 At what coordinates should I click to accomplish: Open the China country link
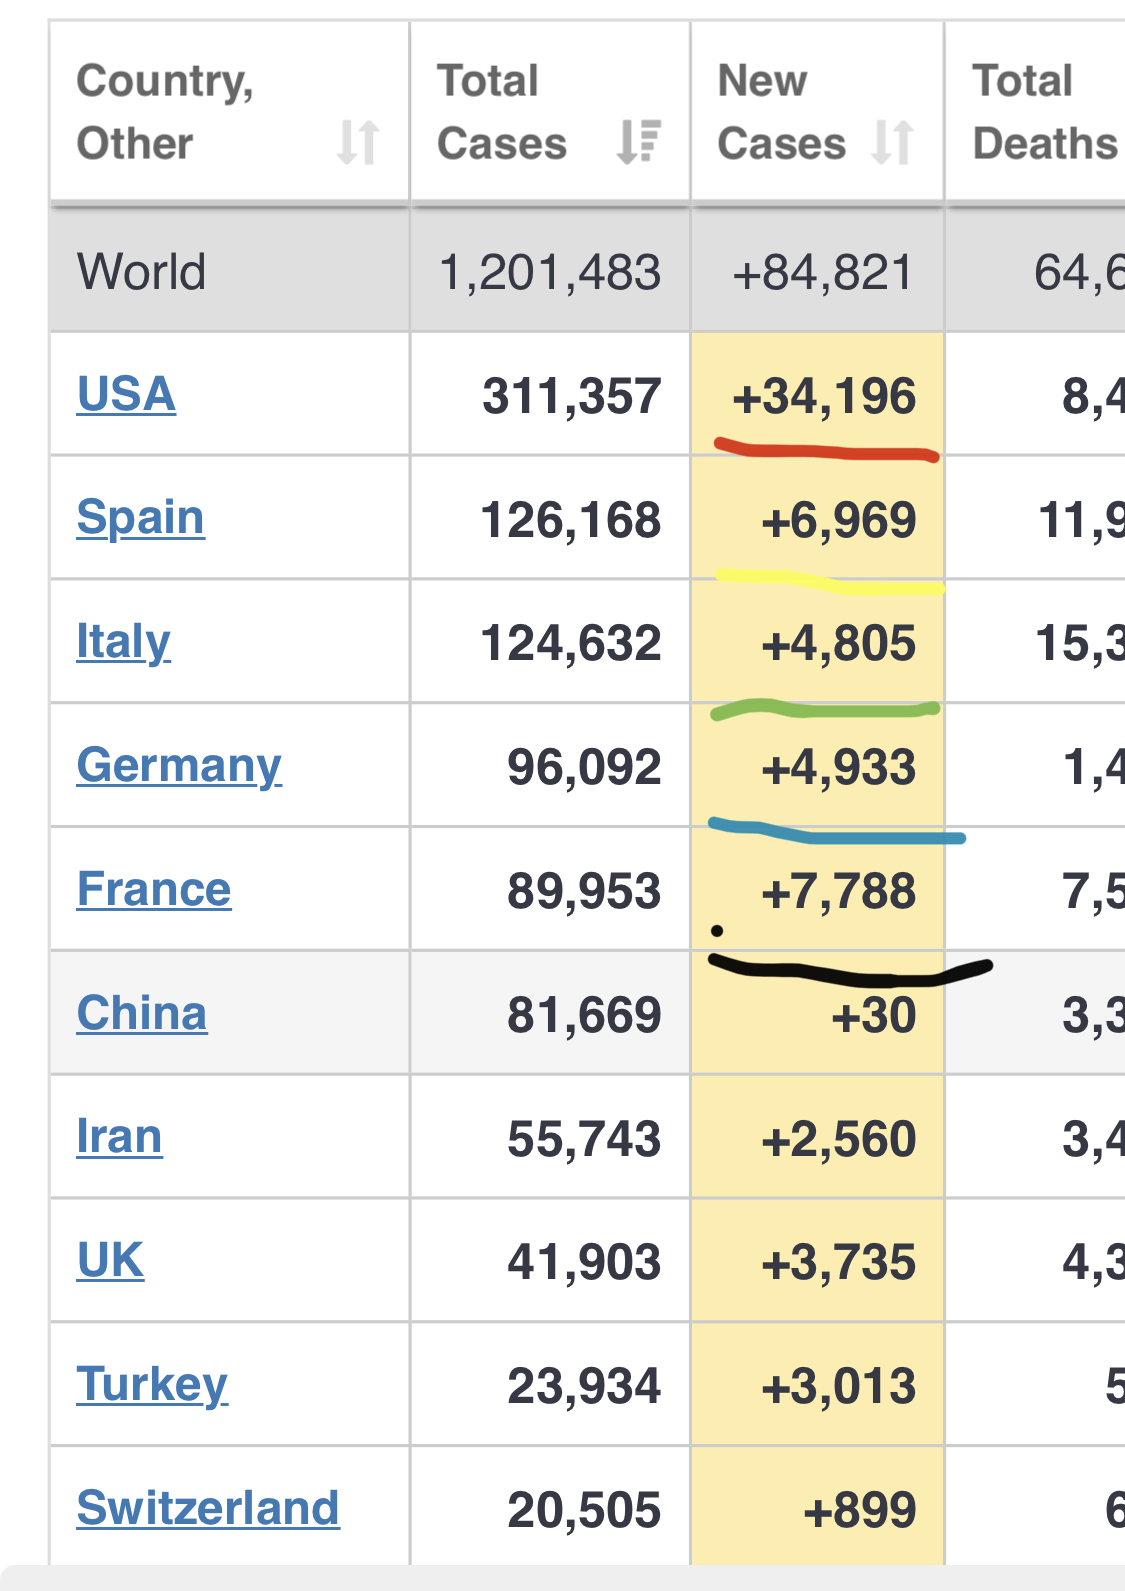[x=142, y=1014]
